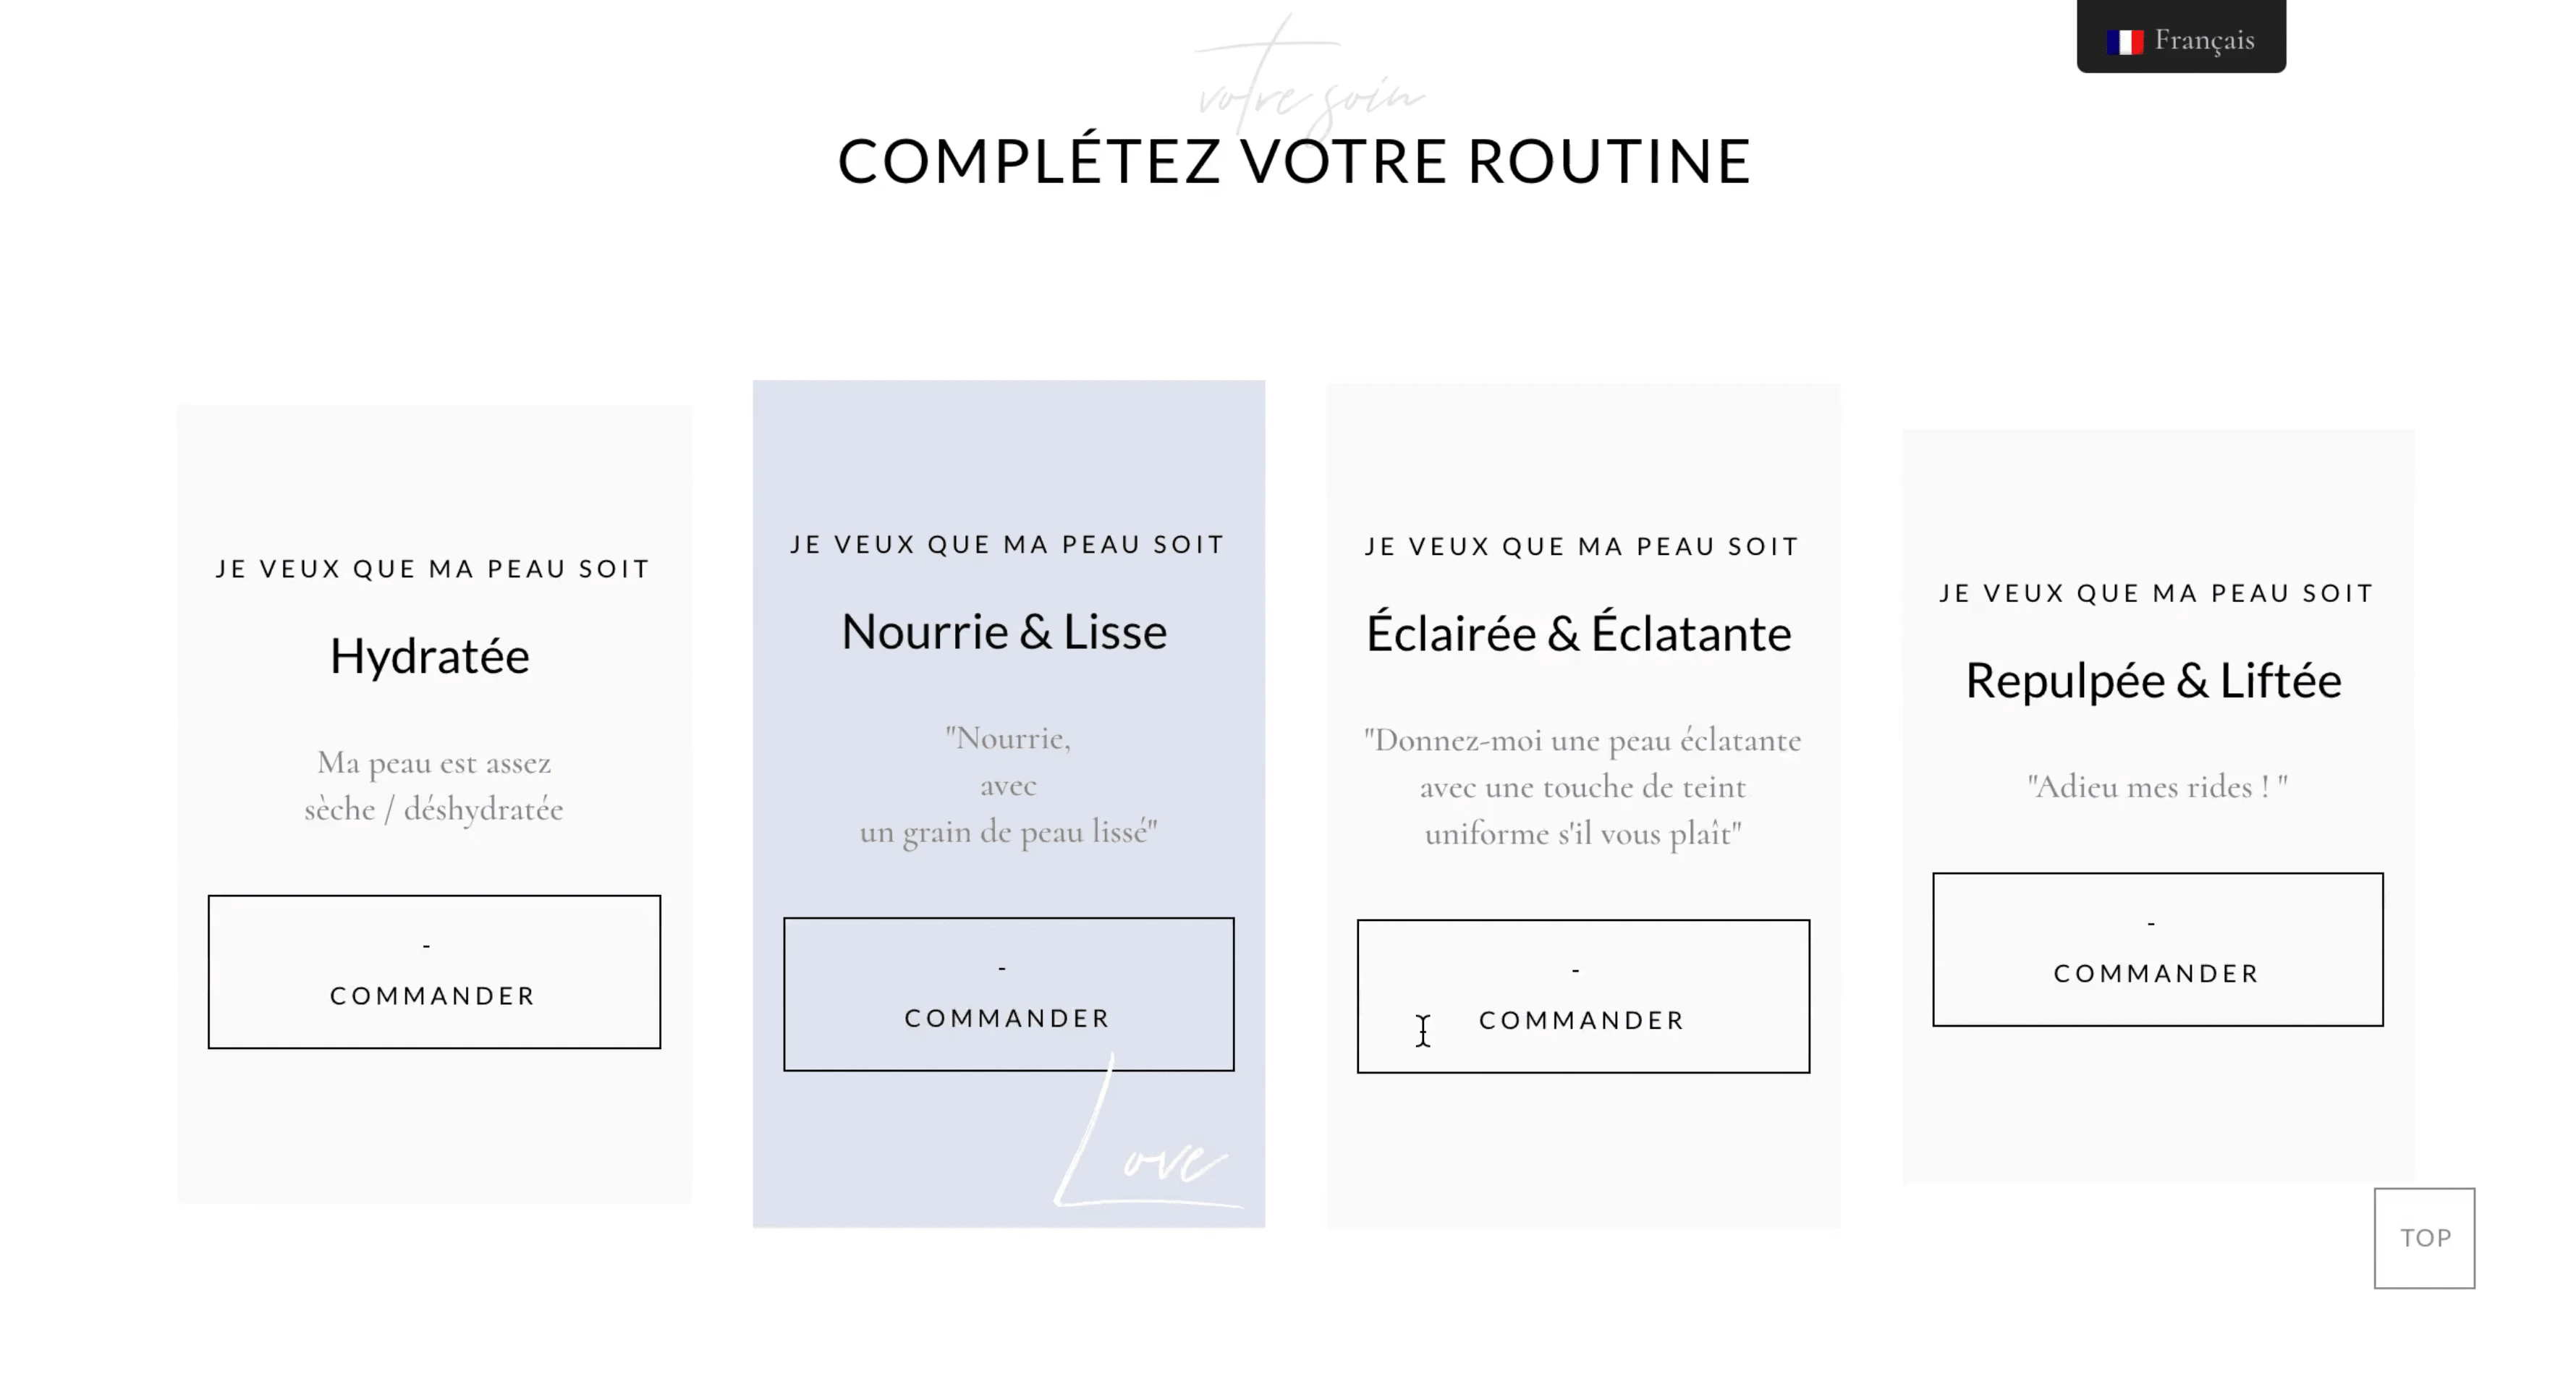
Task: Click the 'un grain de peau lissé' quote
Action: click(x=1008, y=832)
